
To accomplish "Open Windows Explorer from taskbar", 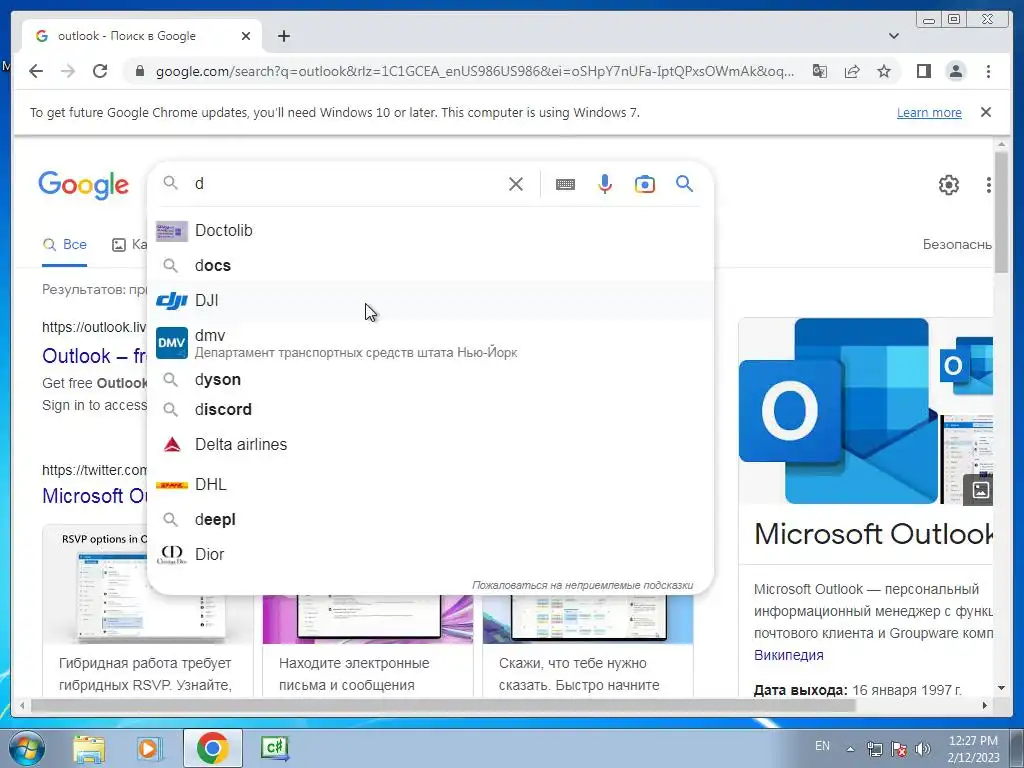I will point(89,748).
